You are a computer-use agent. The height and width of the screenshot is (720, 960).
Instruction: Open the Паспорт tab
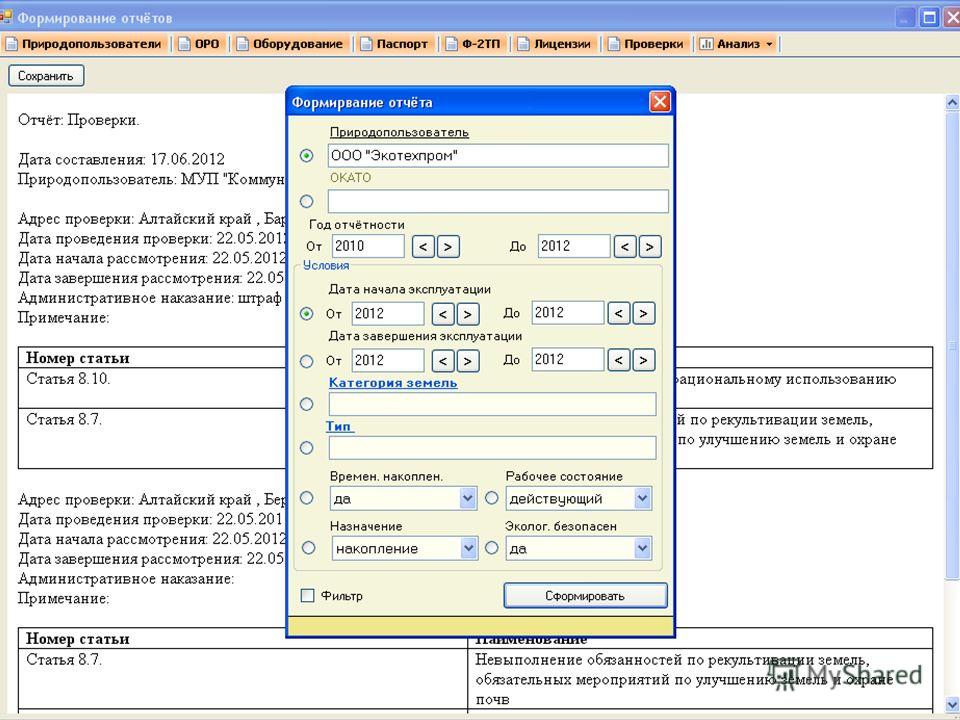(x=394, y=44)
